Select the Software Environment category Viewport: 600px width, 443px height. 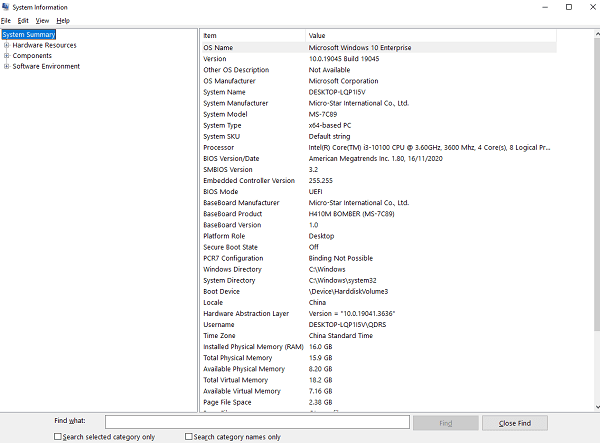point(46,66)
